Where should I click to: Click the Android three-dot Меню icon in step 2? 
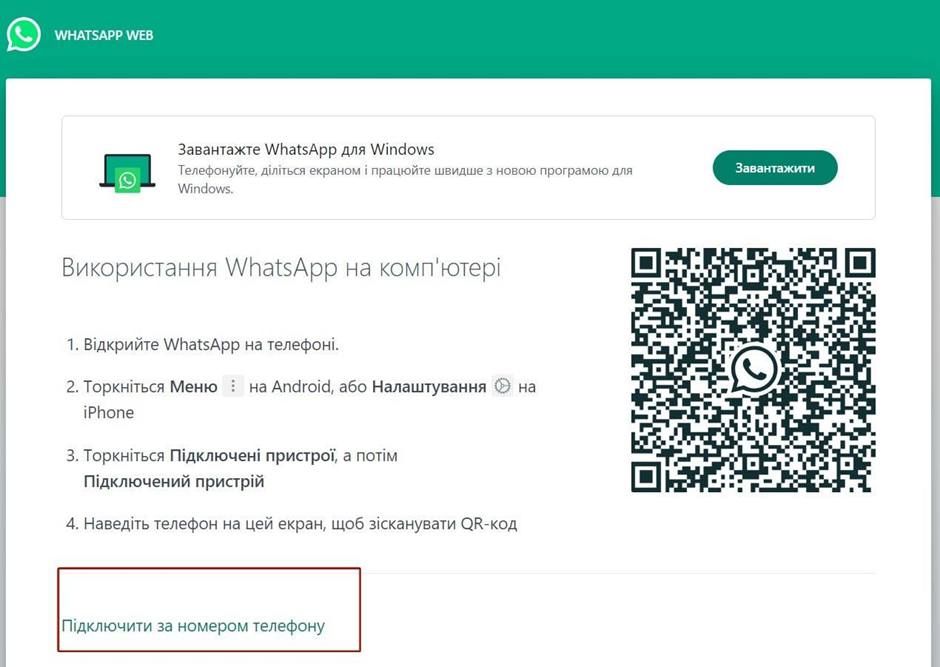[232, 385]
